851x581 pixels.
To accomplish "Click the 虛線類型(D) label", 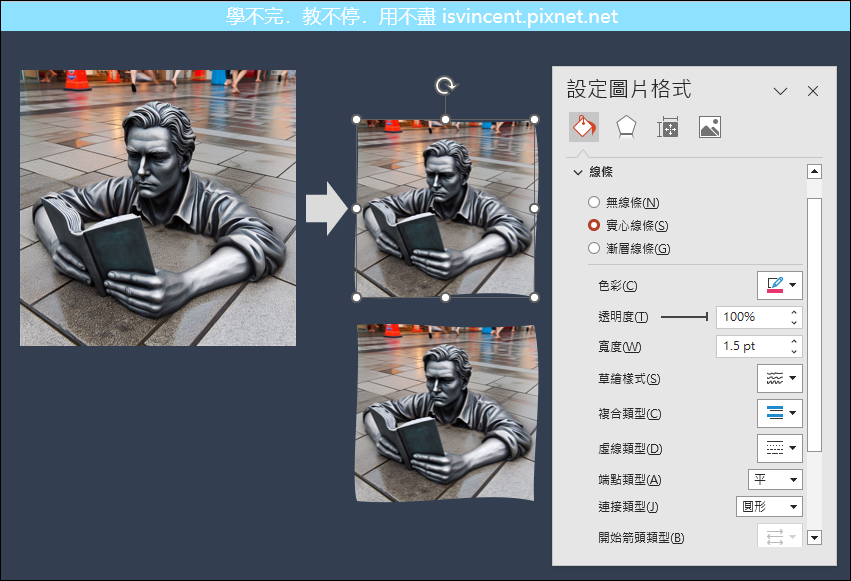I will 630,449.
